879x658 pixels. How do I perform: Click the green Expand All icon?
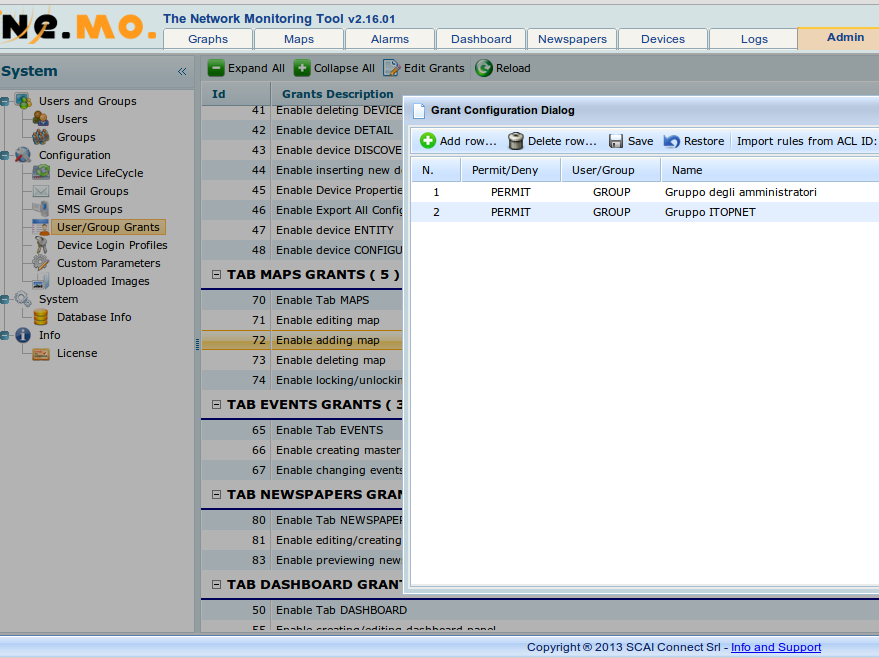click(x=216, y=68)
